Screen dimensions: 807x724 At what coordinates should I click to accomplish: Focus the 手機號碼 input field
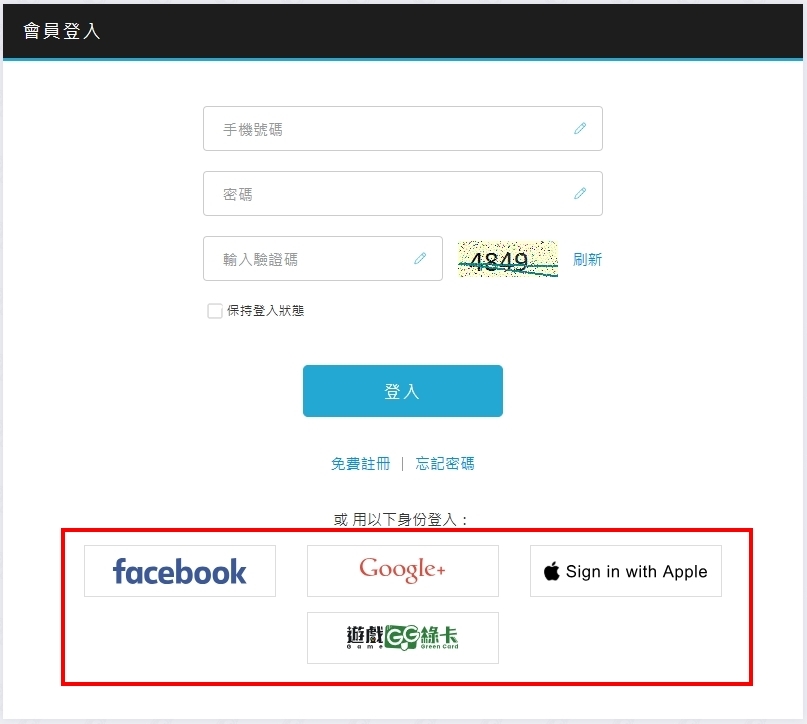click(402, 129)
